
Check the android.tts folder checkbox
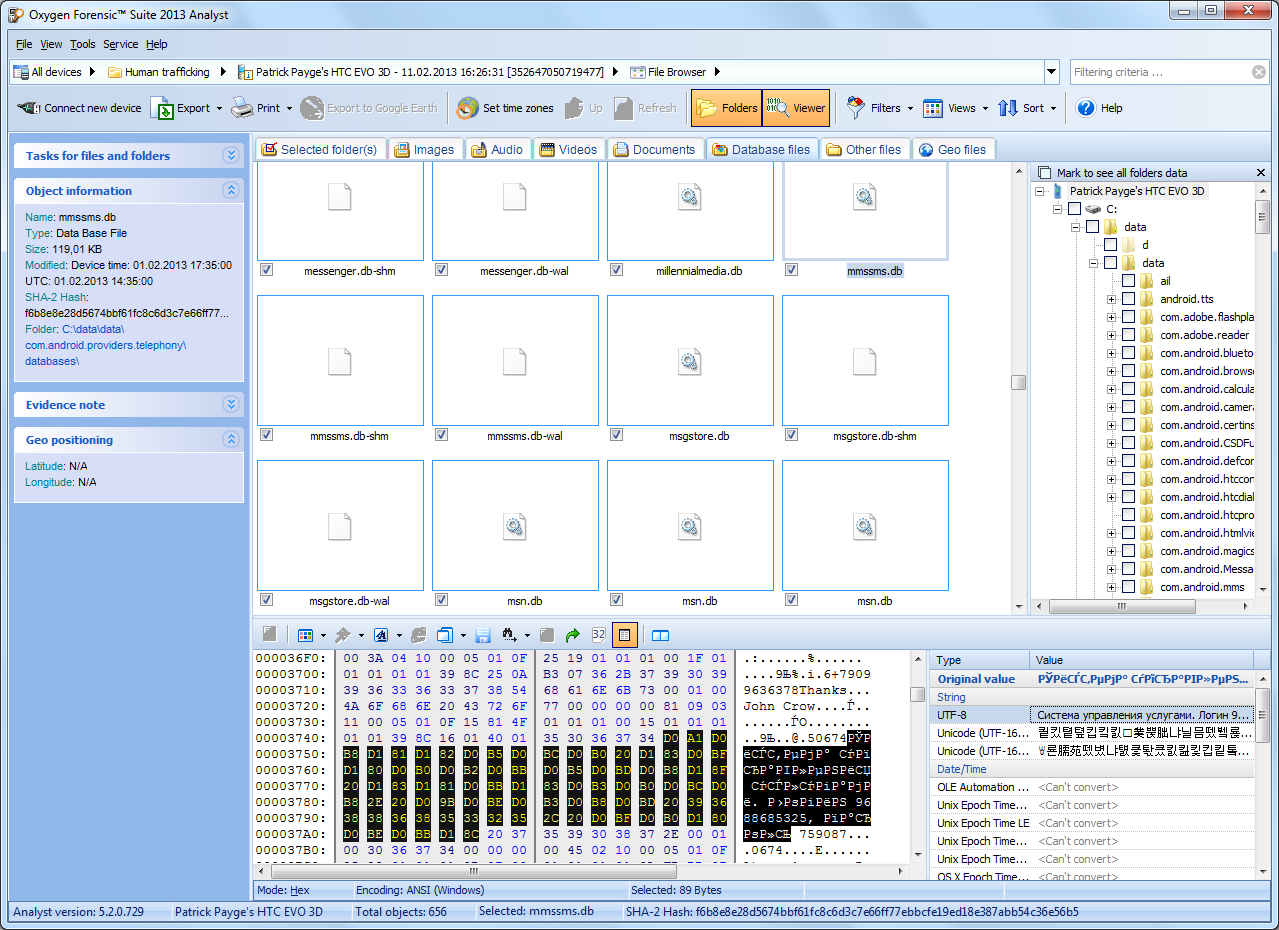click(x=1128, y=299)
